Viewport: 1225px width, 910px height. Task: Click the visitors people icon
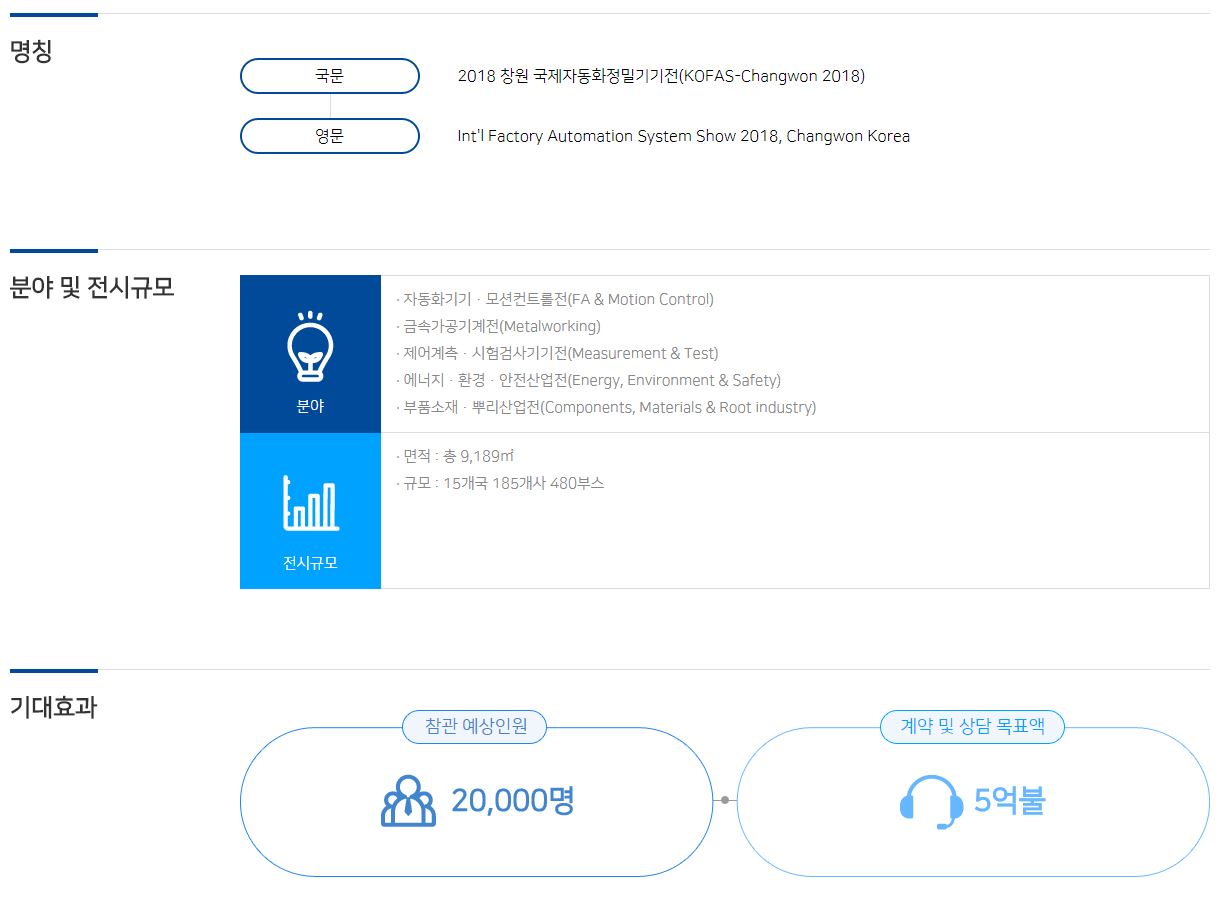pos(409,801)
